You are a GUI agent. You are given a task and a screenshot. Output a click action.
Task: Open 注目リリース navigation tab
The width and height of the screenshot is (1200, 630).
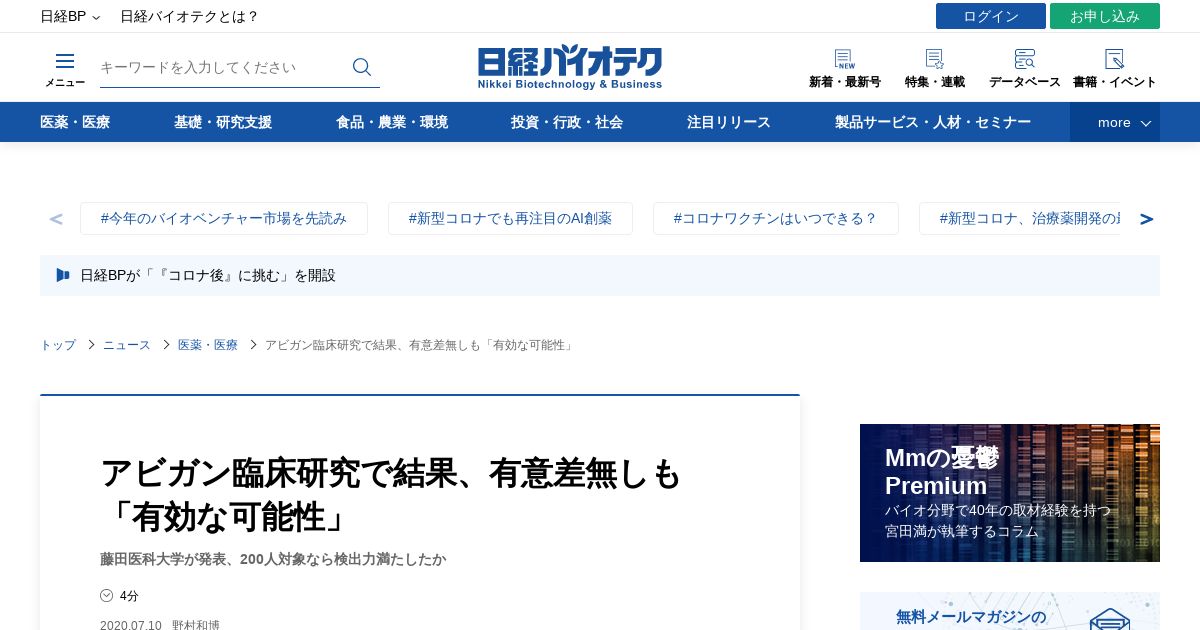(729, 122)
